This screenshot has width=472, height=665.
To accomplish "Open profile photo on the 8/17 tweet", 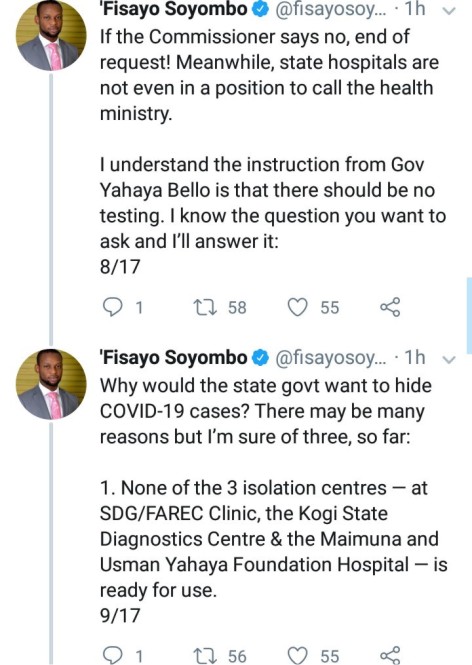I will (x=51, y=36).
